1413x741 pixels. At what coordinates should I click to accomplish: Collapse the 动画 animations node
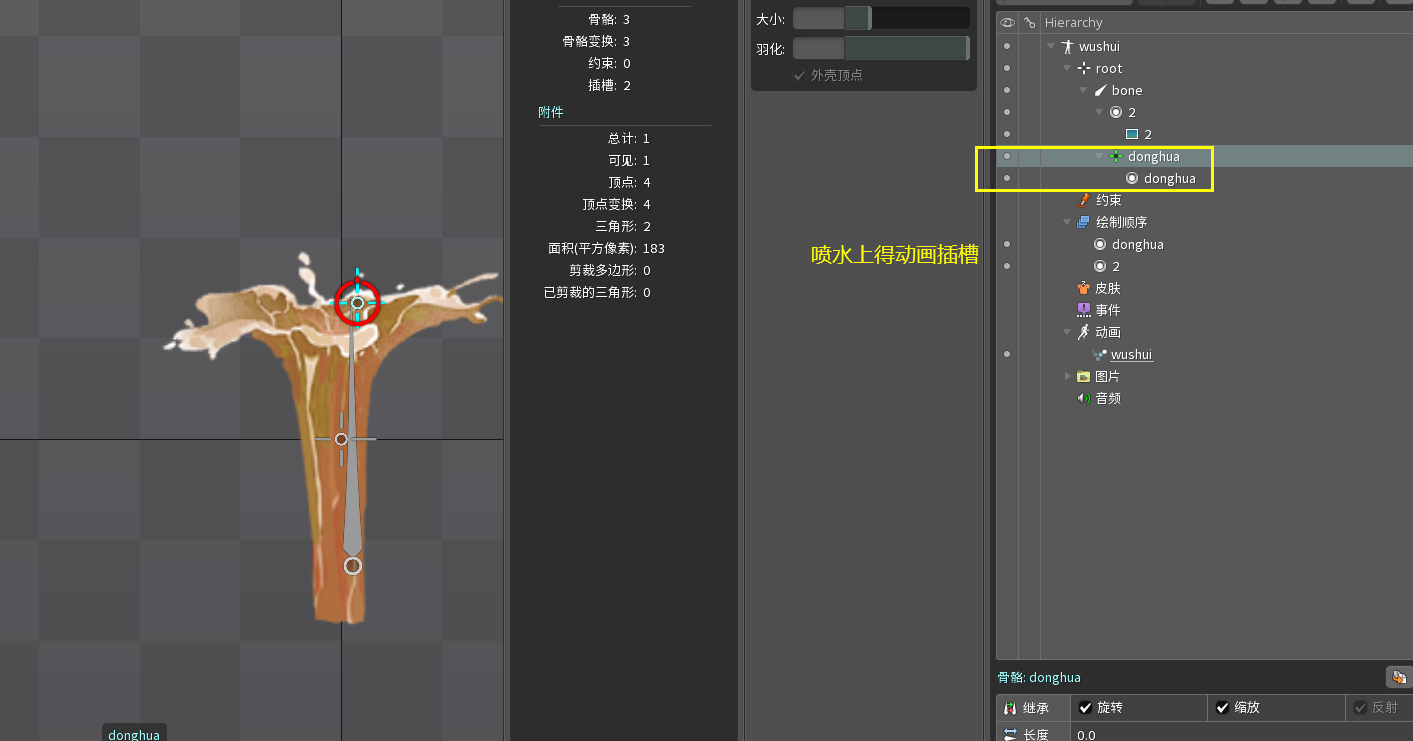pyautogui.click(x=1068, y=333)
